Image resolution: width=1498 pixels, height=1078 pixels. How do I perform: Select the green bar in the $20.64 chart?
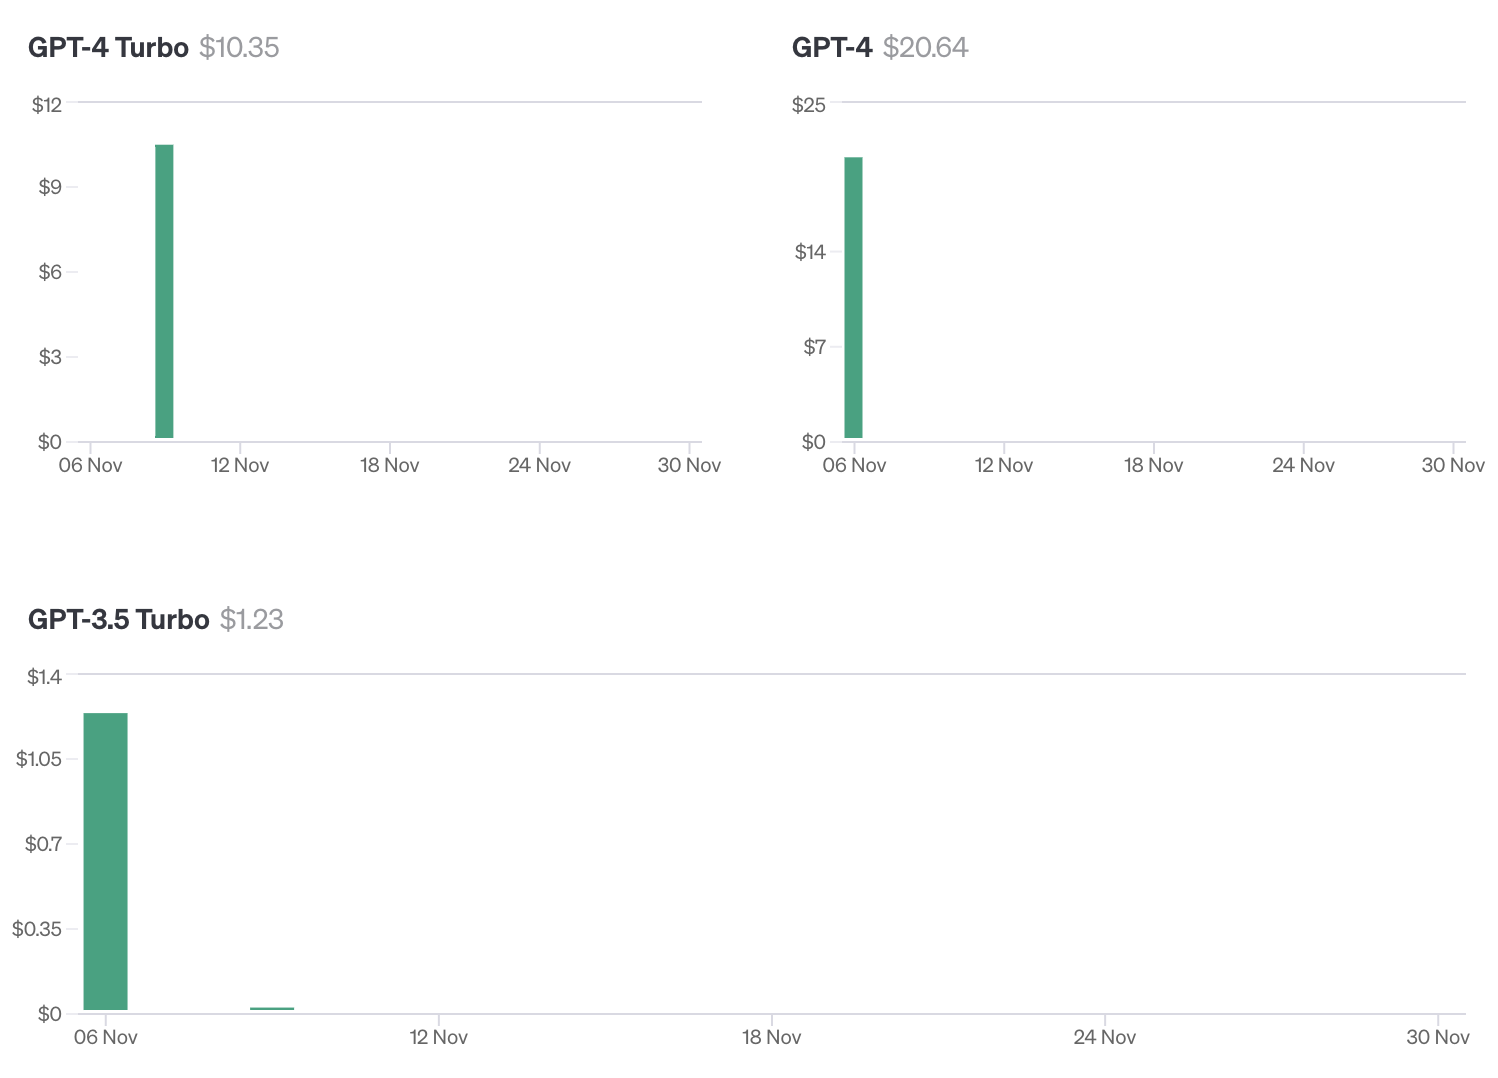(853, 297)
